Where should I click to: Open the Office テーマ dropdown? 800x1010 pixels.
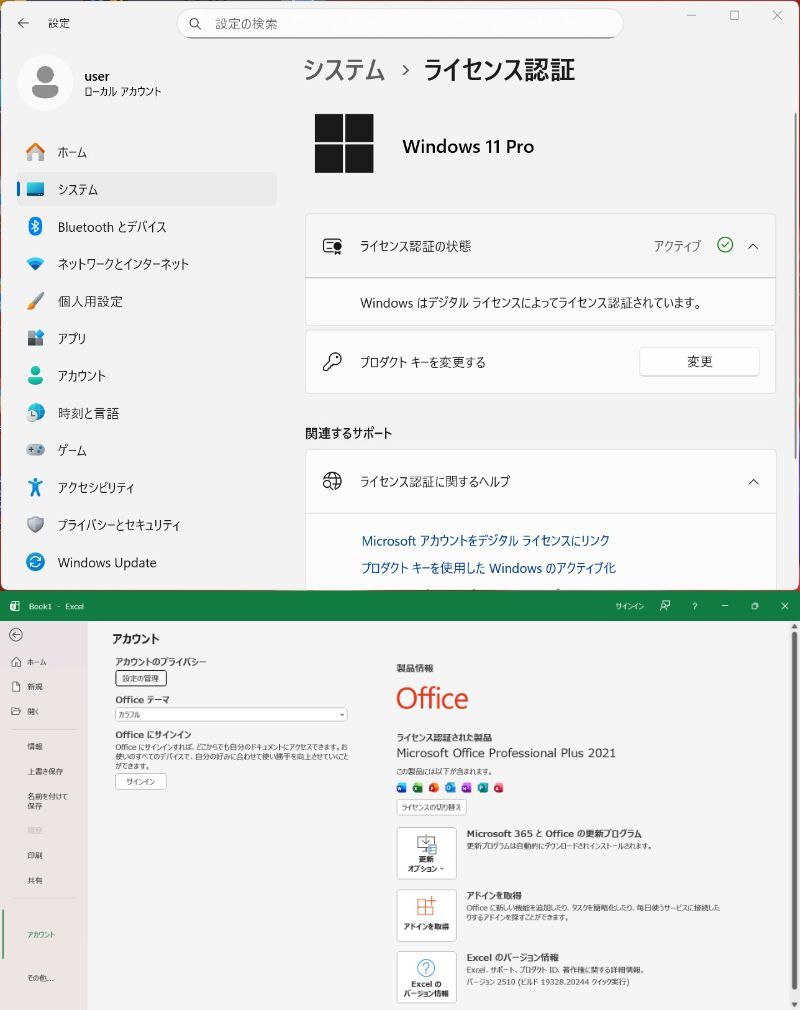tap(231, 715)
